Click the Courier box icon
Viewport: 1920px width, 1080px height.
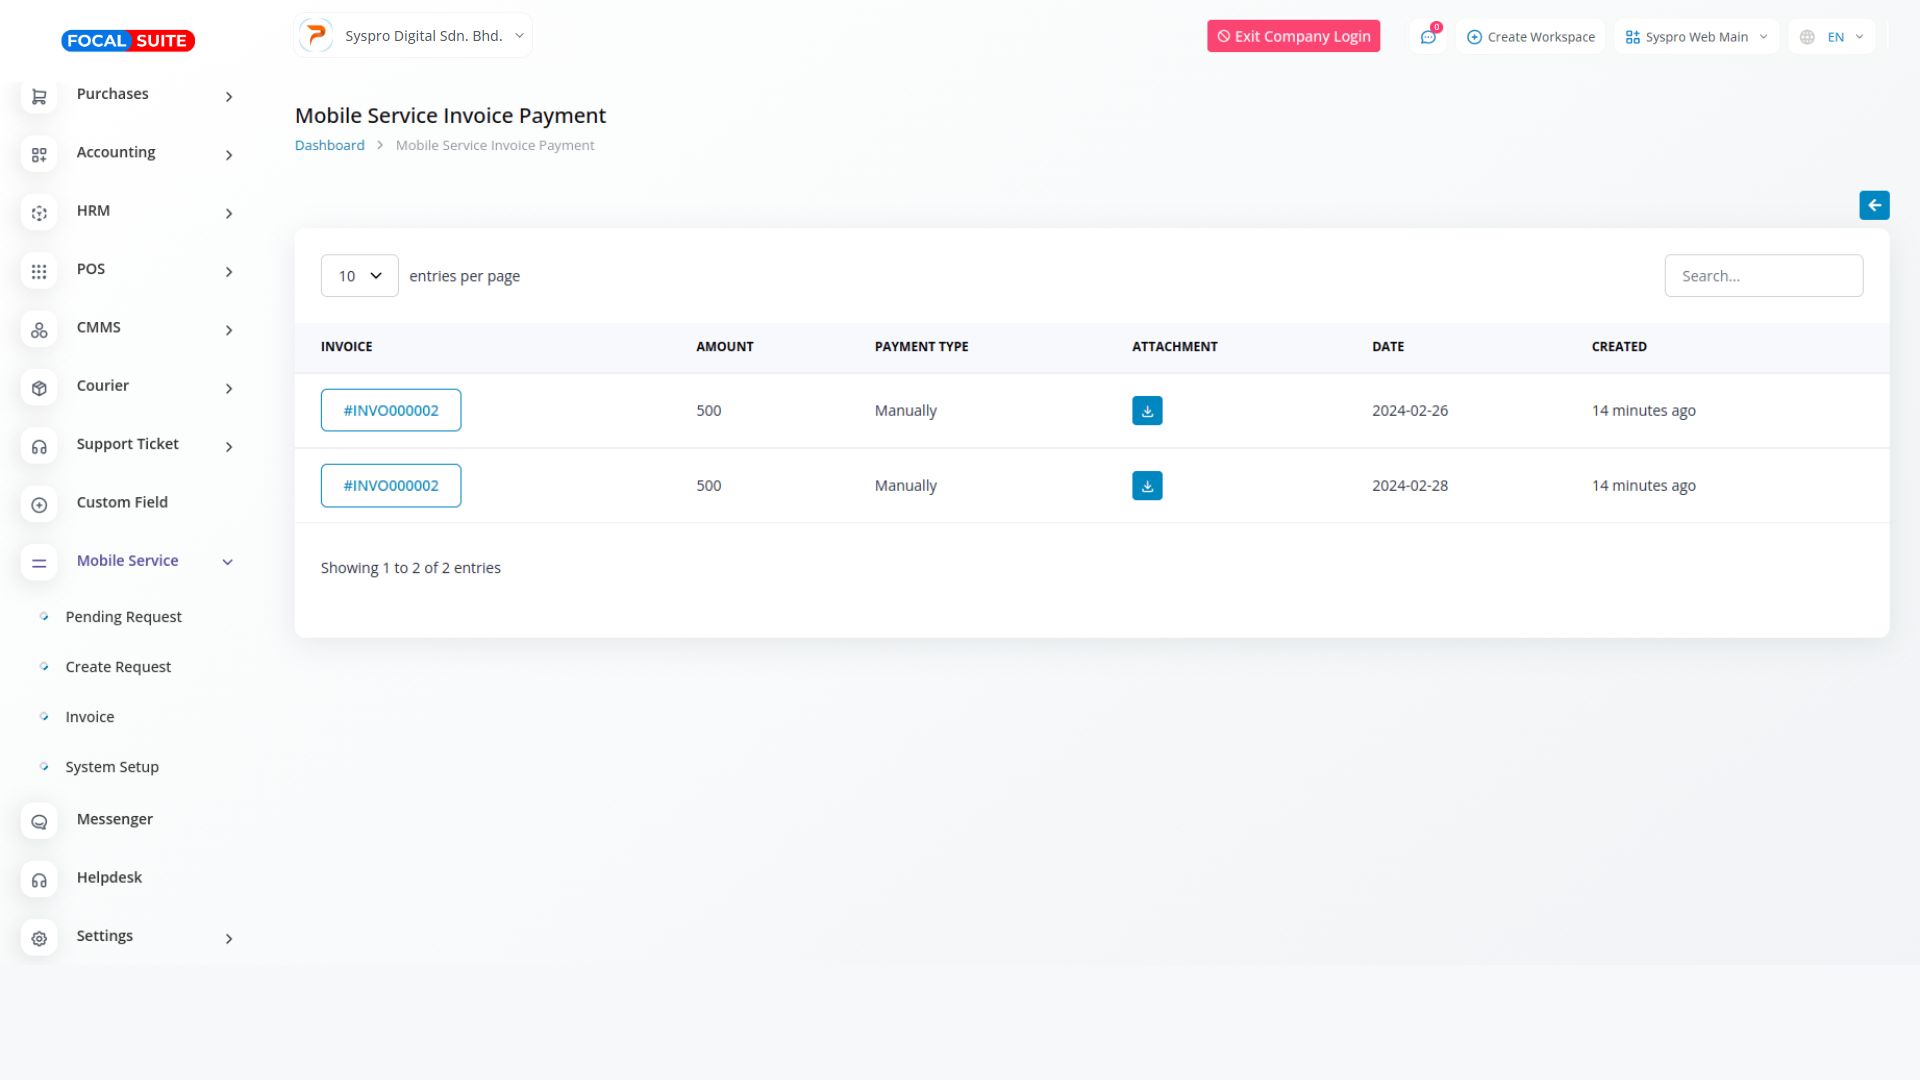click(39, 387)
